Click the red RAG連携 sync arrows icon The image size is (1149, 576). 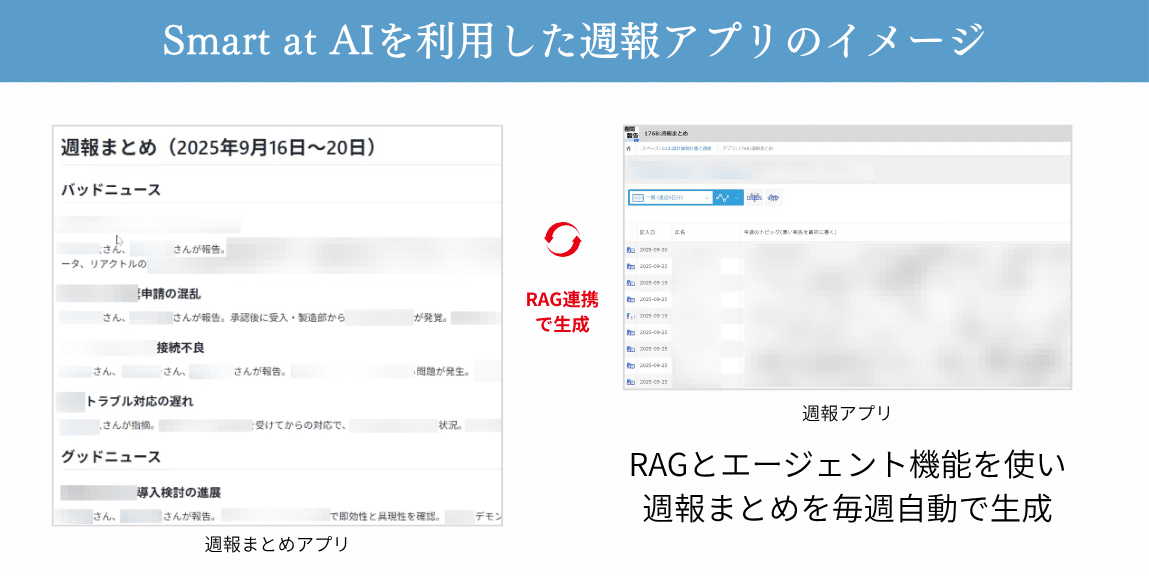[561, 240]
